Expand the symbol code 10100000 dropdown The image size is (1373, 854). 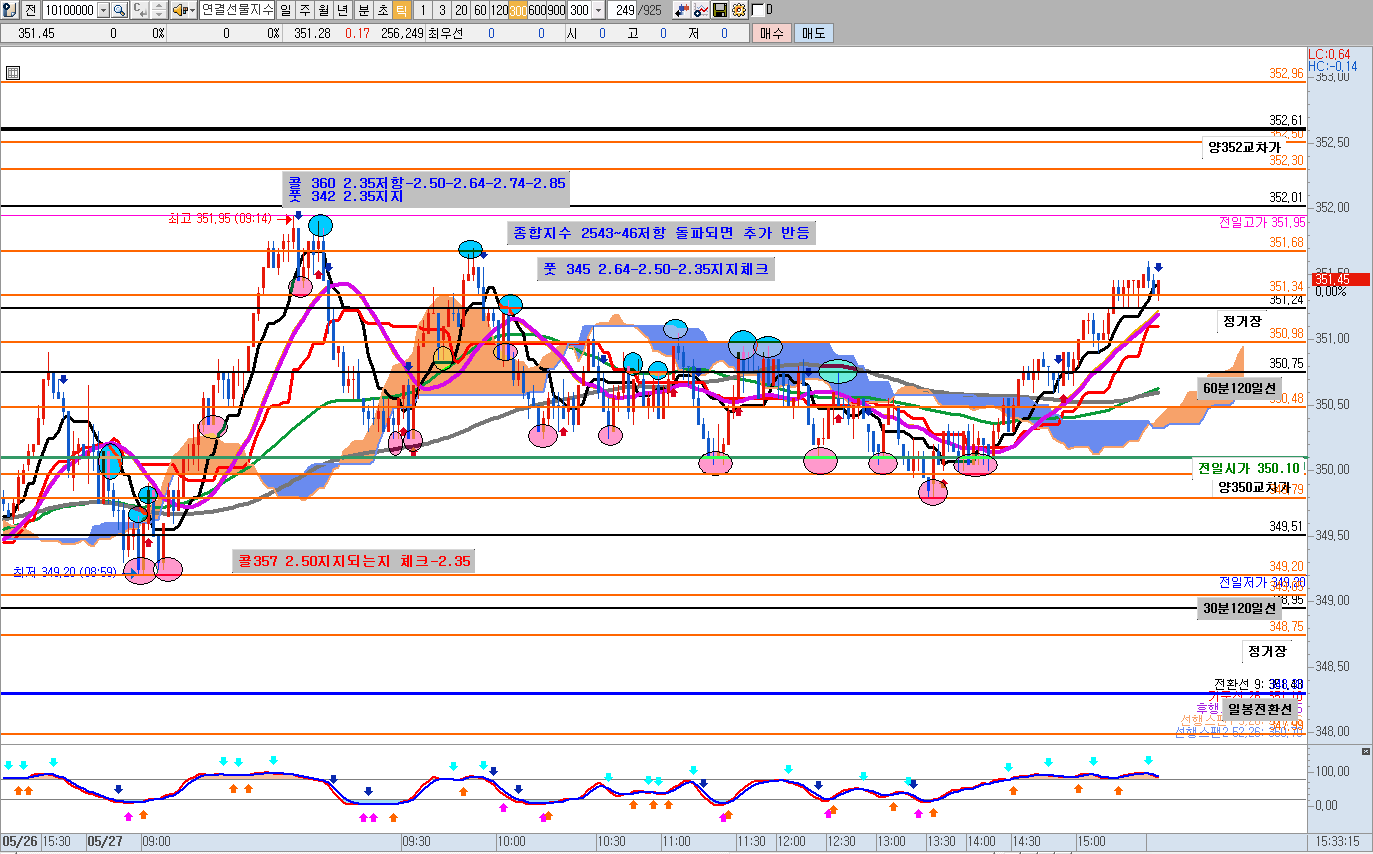[x=102, y=10]
